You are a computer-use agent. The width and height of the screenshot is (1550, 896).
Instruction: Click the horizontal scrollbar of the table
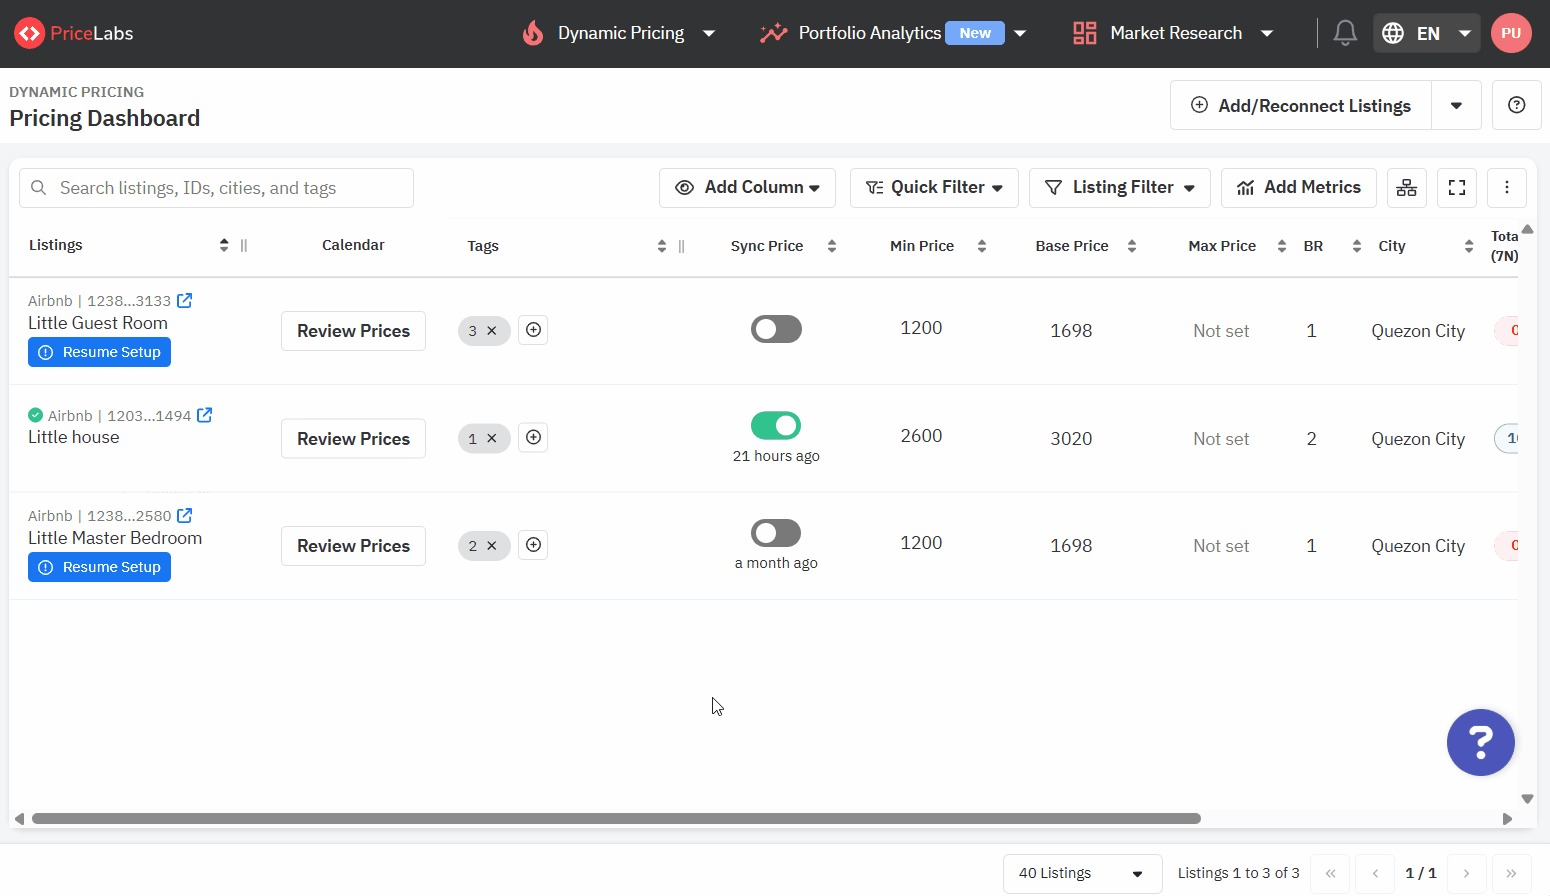[x=616, y=818]
